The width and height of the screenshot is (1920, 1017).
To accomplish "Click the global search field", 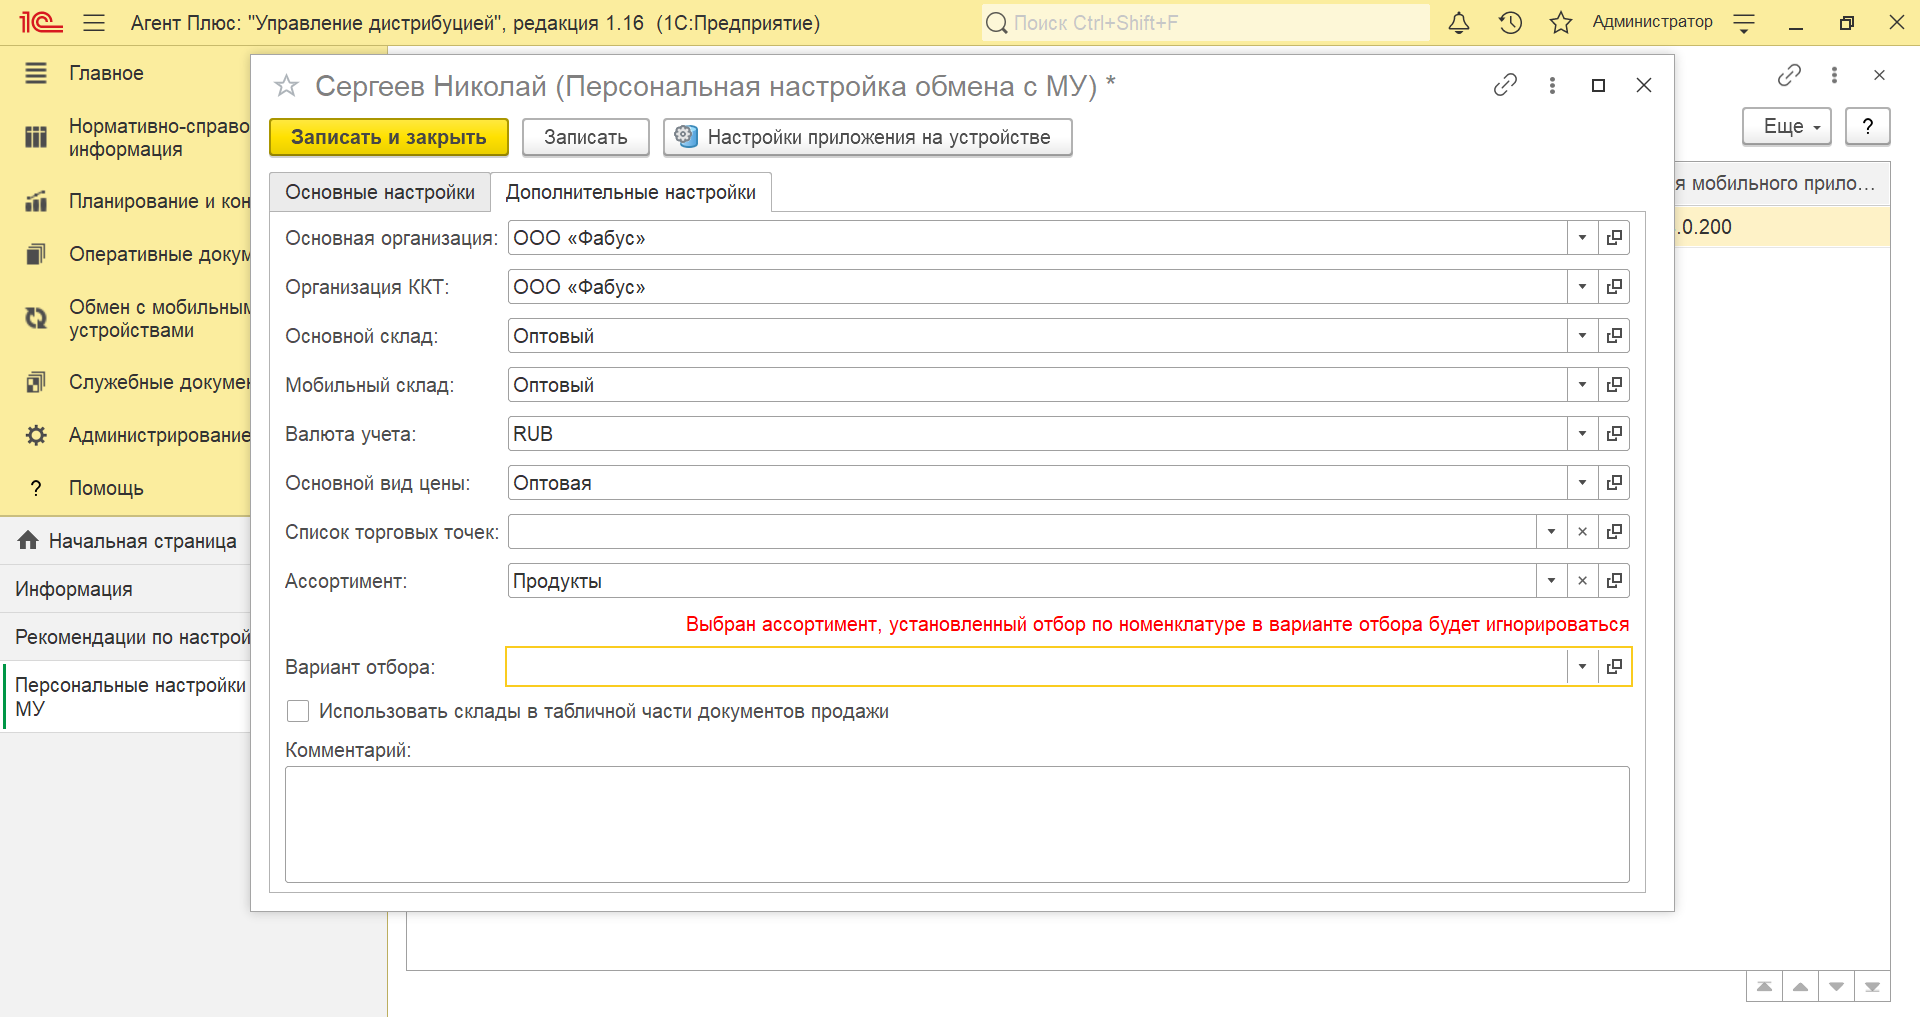I will tap(1205, 23).
